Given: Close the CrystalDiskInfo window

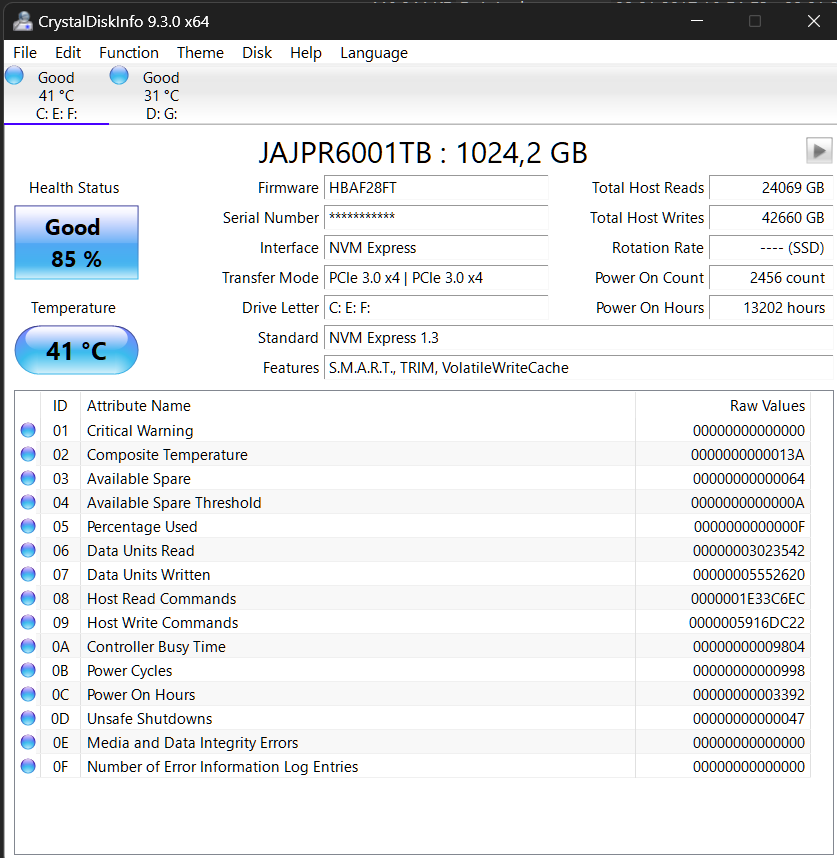Looking at the screenshot, I should (x=813, y=21).
